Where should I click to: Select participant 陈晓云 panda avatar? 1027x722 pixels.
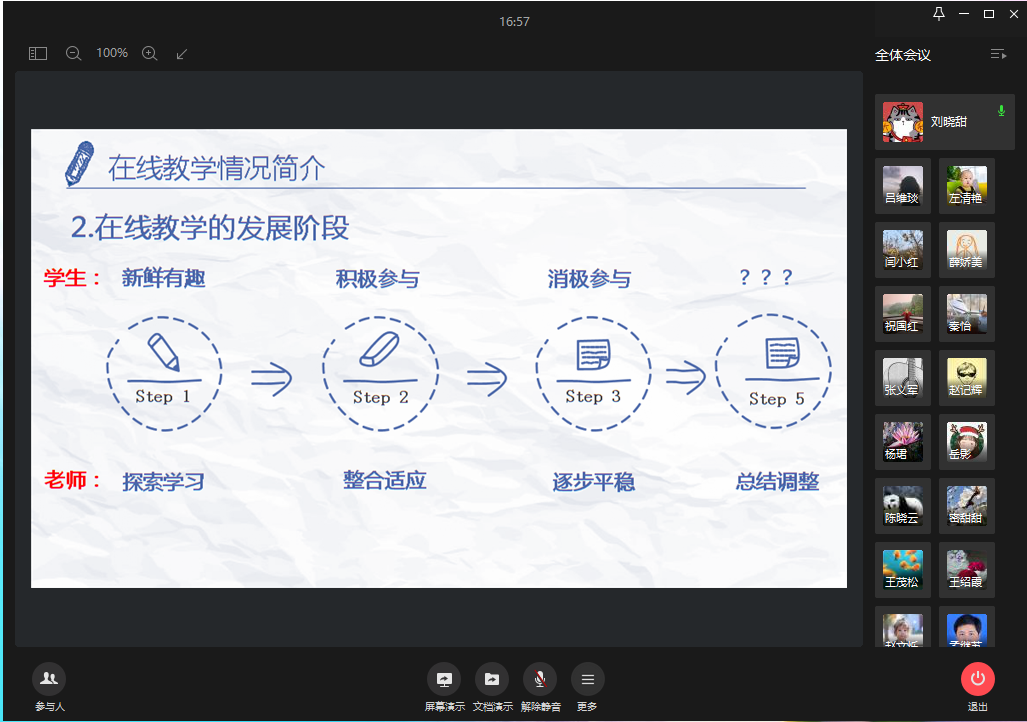click(x=902, y=506)
